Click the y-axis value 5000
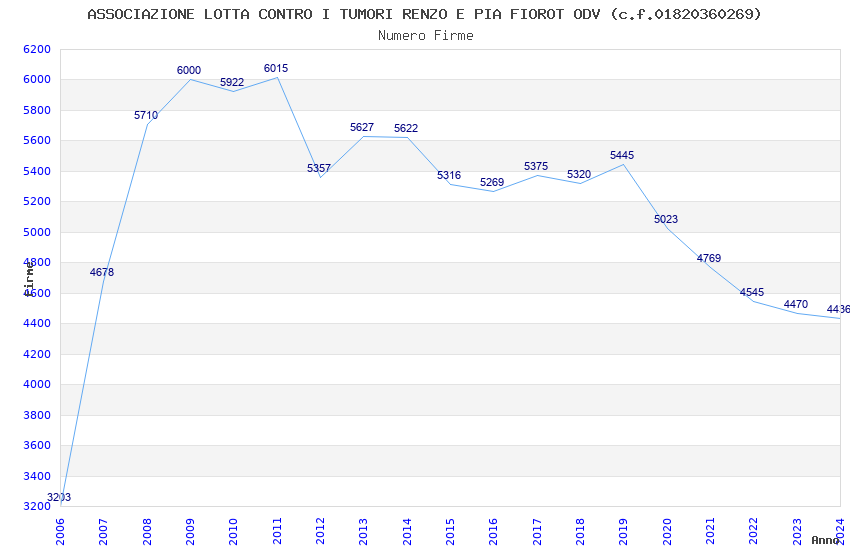The image size is (850, 550). 37,232
